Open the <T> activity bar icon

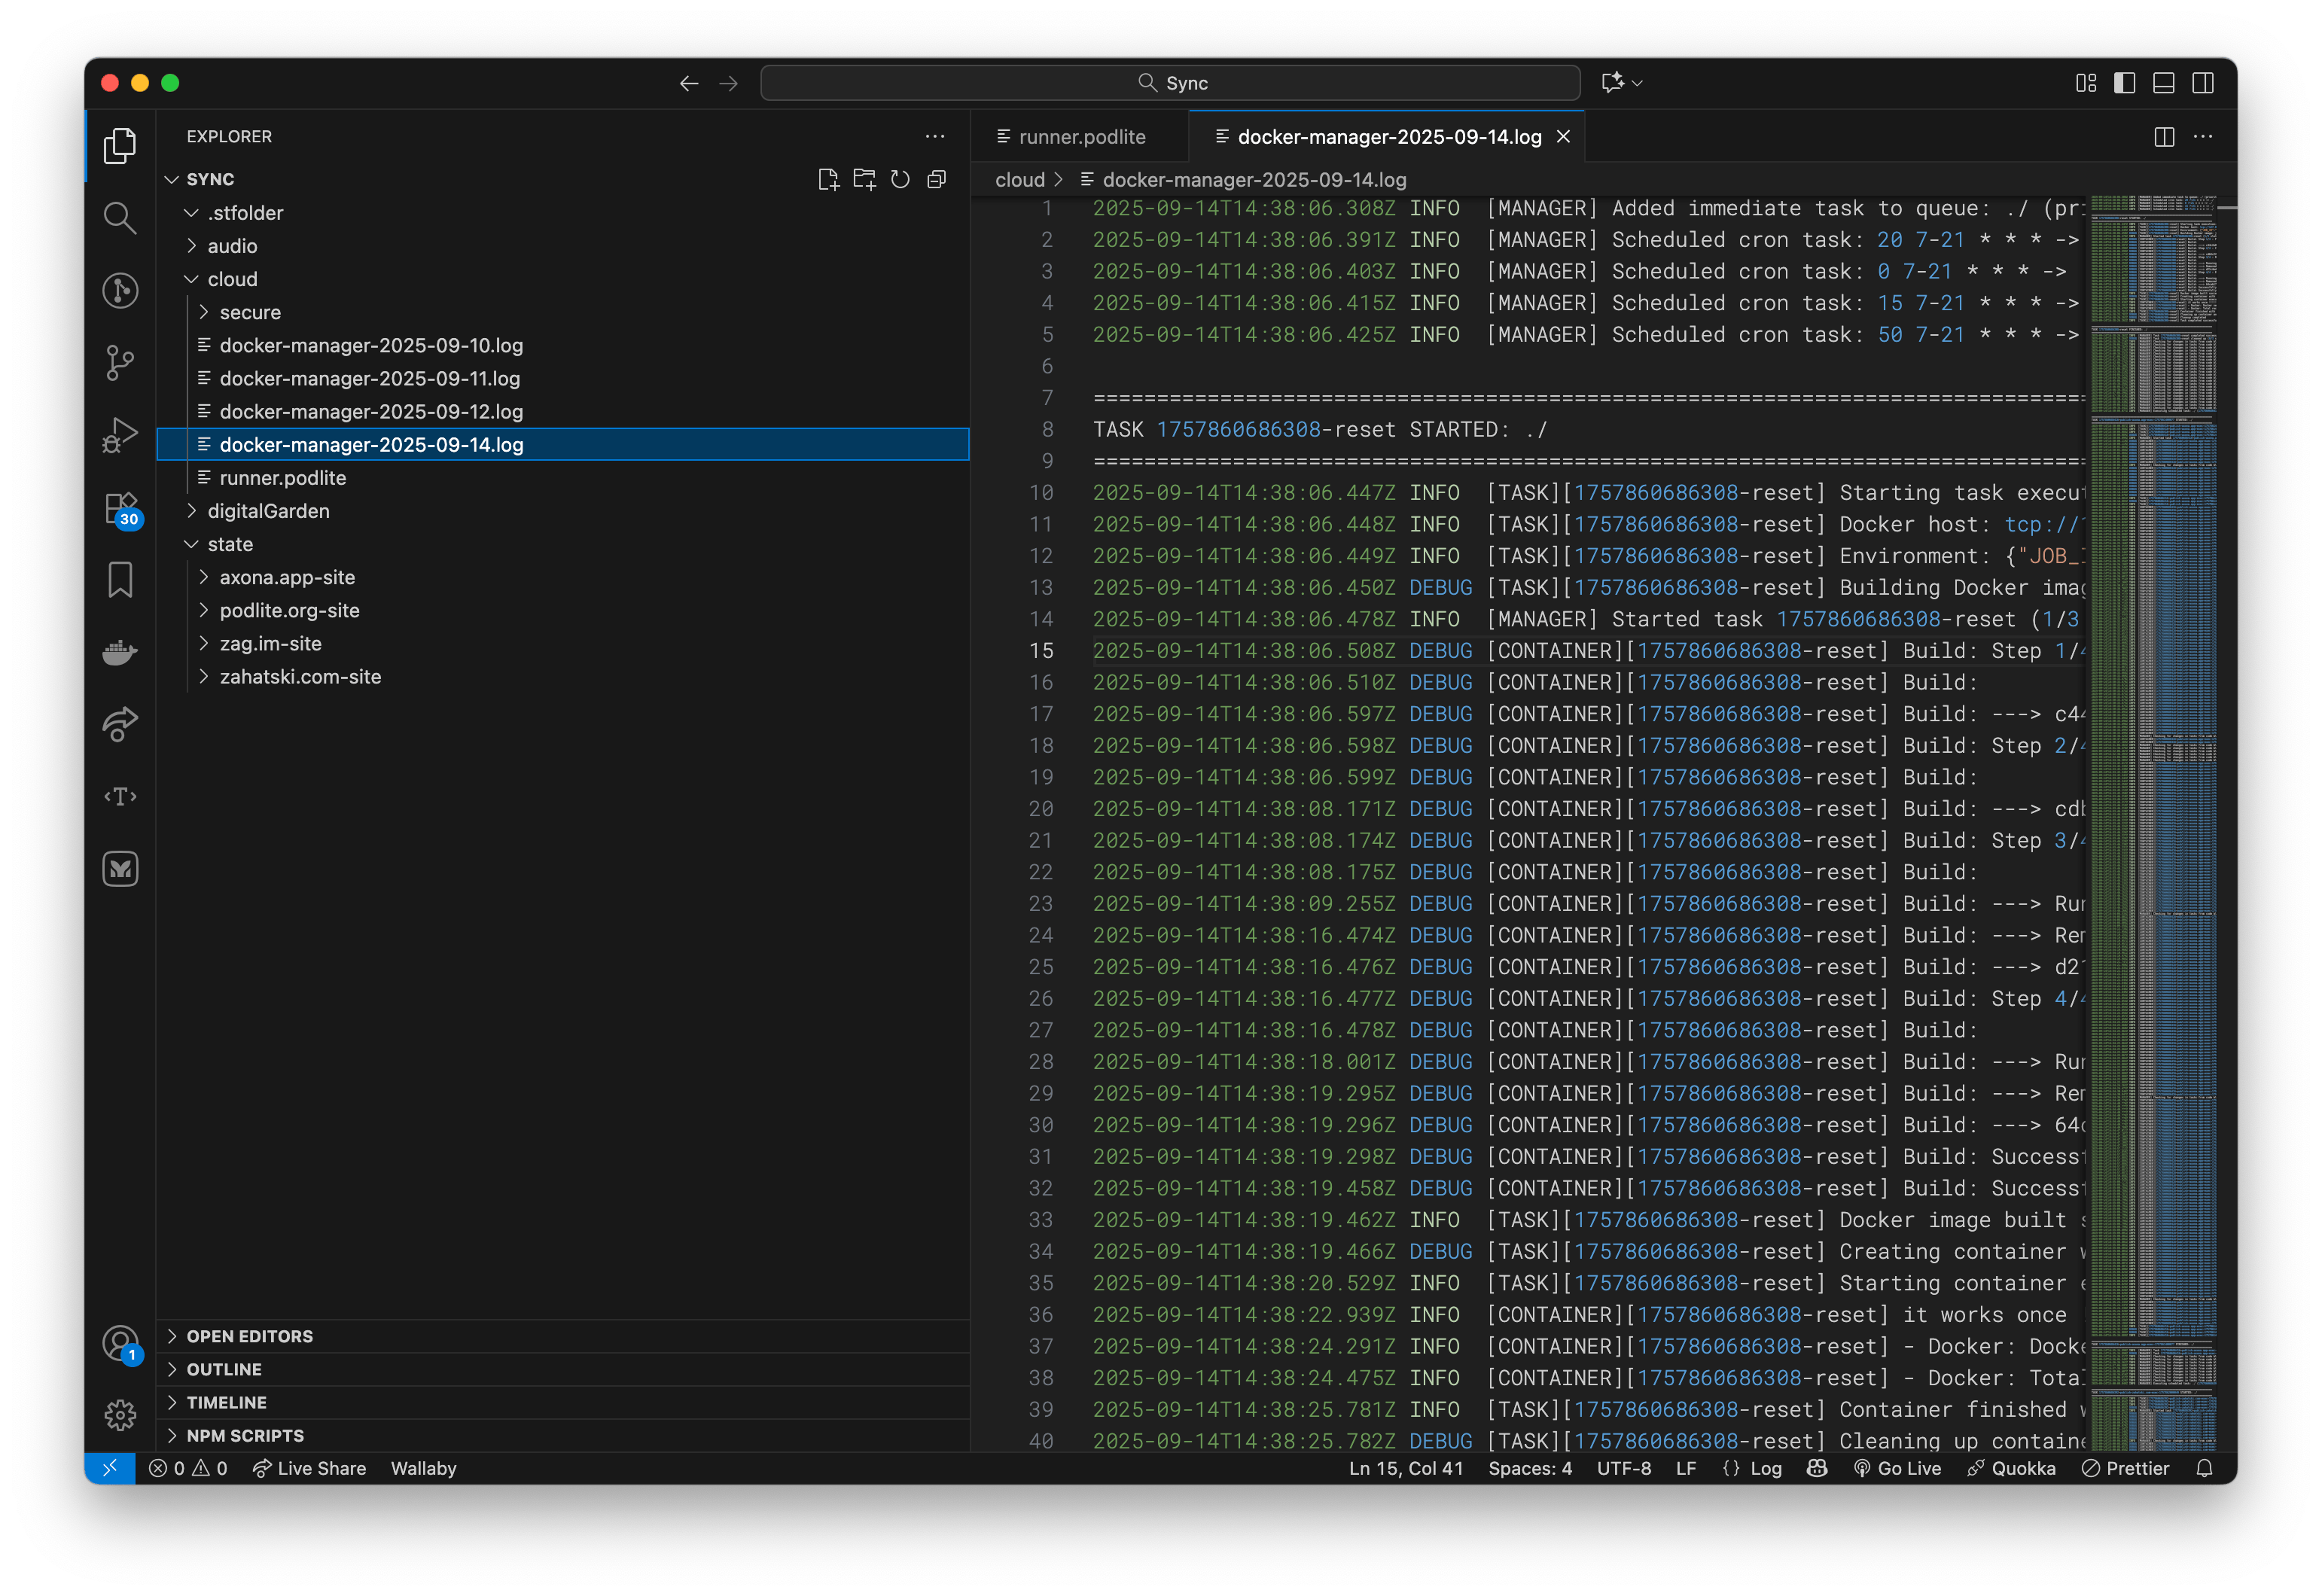pos(120,796)
